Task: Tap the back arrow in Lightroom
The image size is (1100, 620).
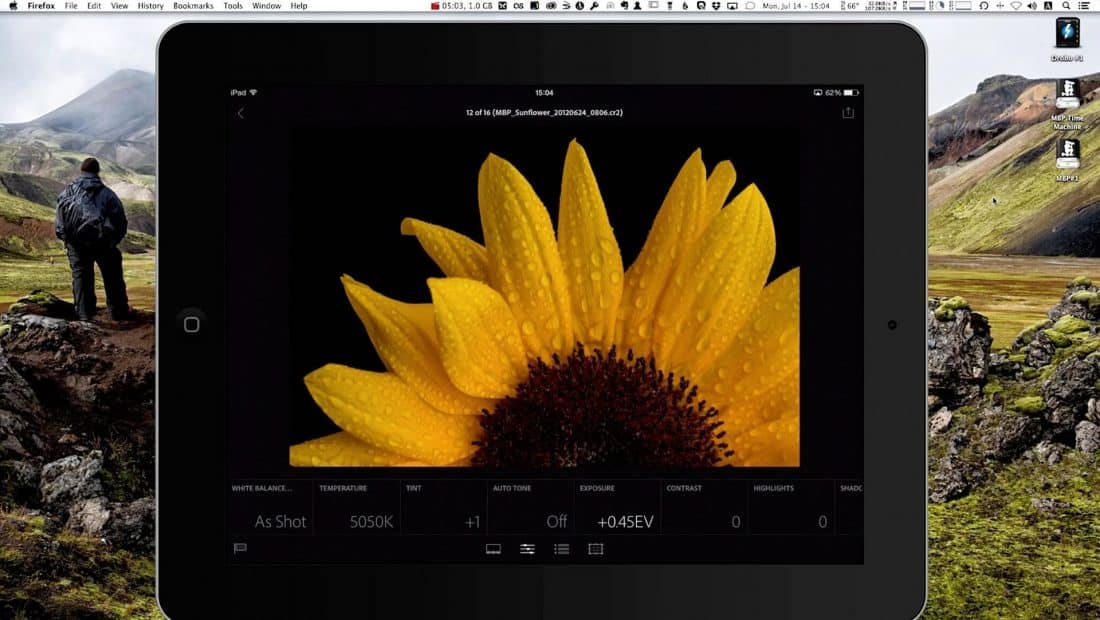Action: tap(240, 113)
